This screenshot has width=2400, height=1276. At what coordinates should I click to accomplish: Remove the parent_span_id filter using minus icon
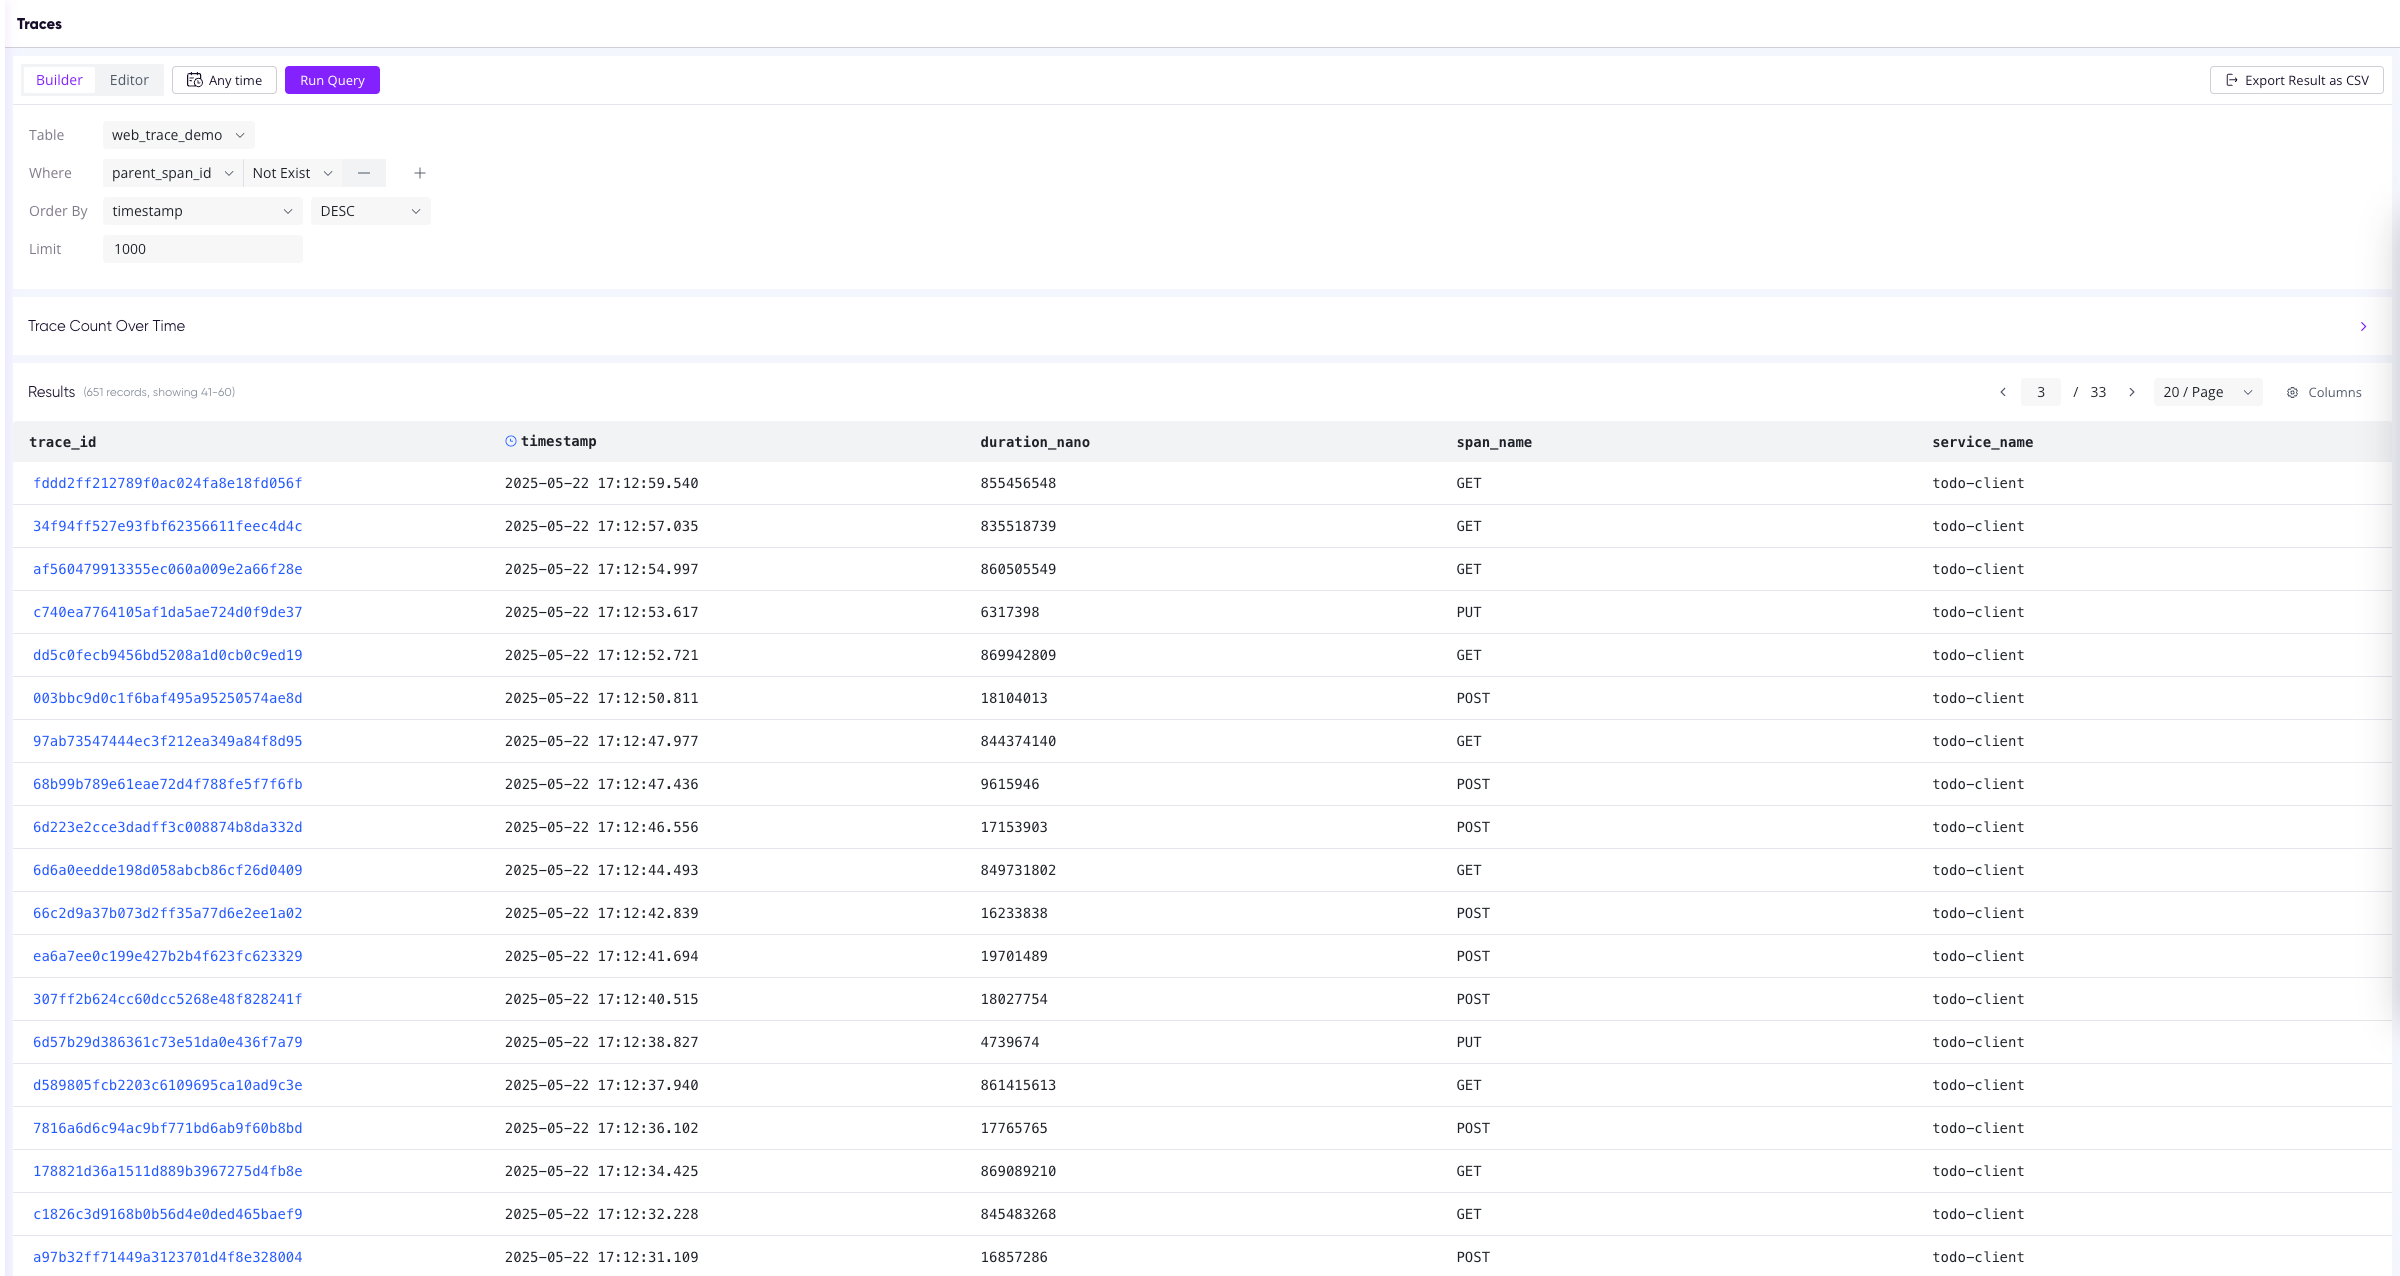click(363, 173)
